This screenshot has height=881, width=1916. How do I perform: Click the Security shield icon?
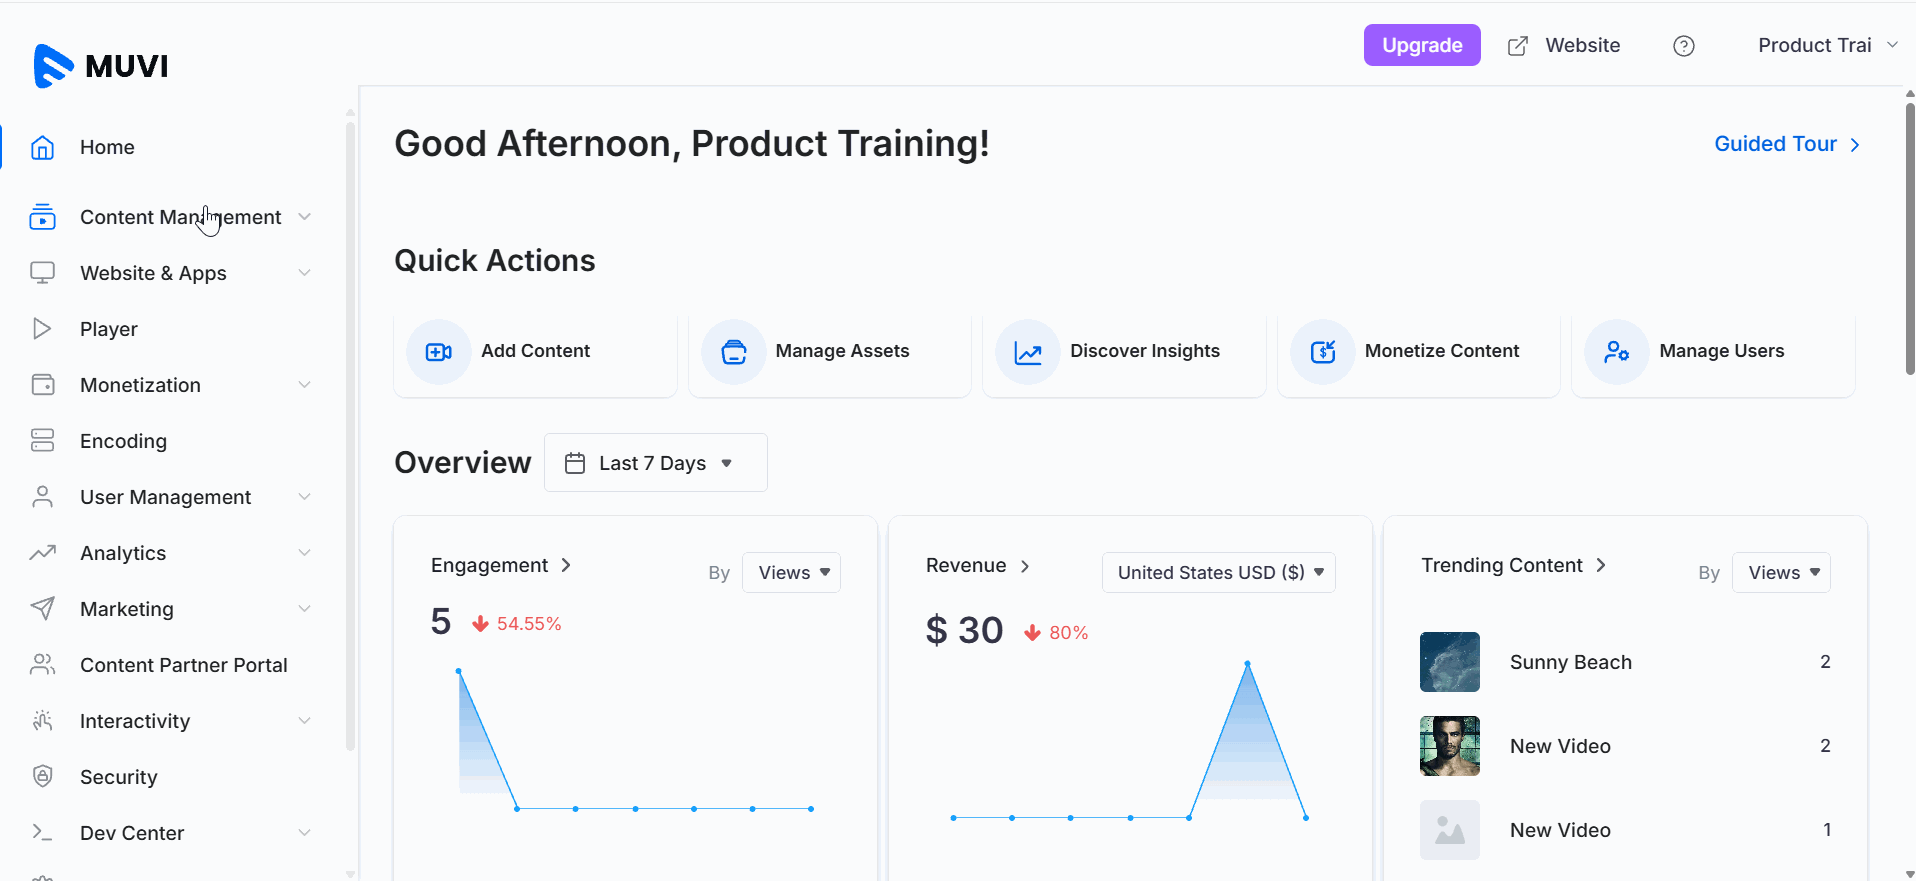click(x=42, y=777)
